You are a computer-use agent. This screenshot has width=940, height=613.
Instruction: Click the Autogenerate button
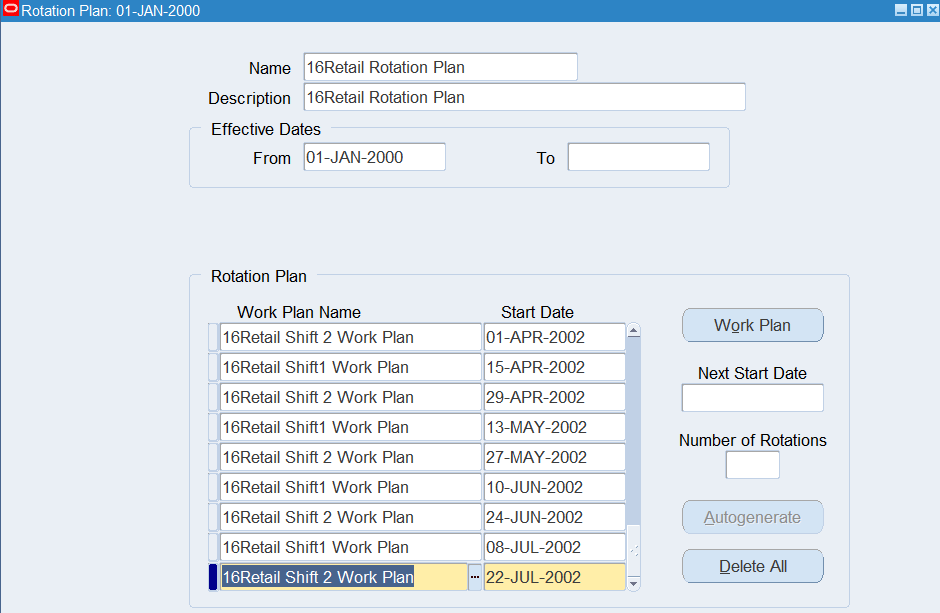[x=752, y=517]
